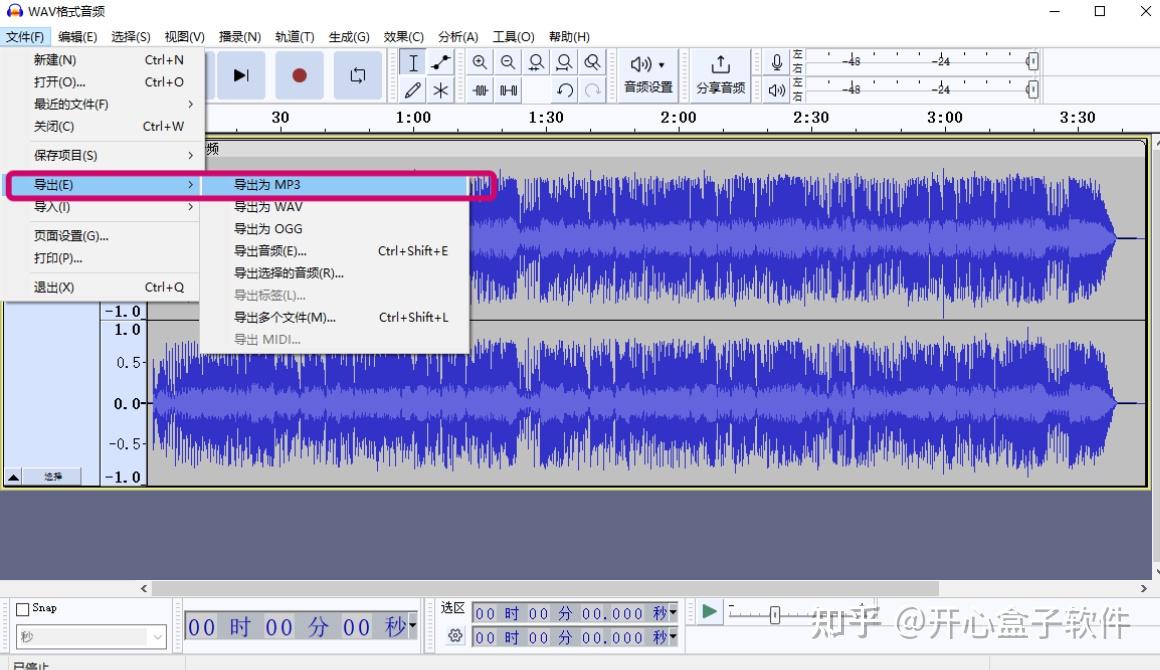Enable the Snap checkbox
Viewport: 1160px width, 670px height.
pos(22,609)
